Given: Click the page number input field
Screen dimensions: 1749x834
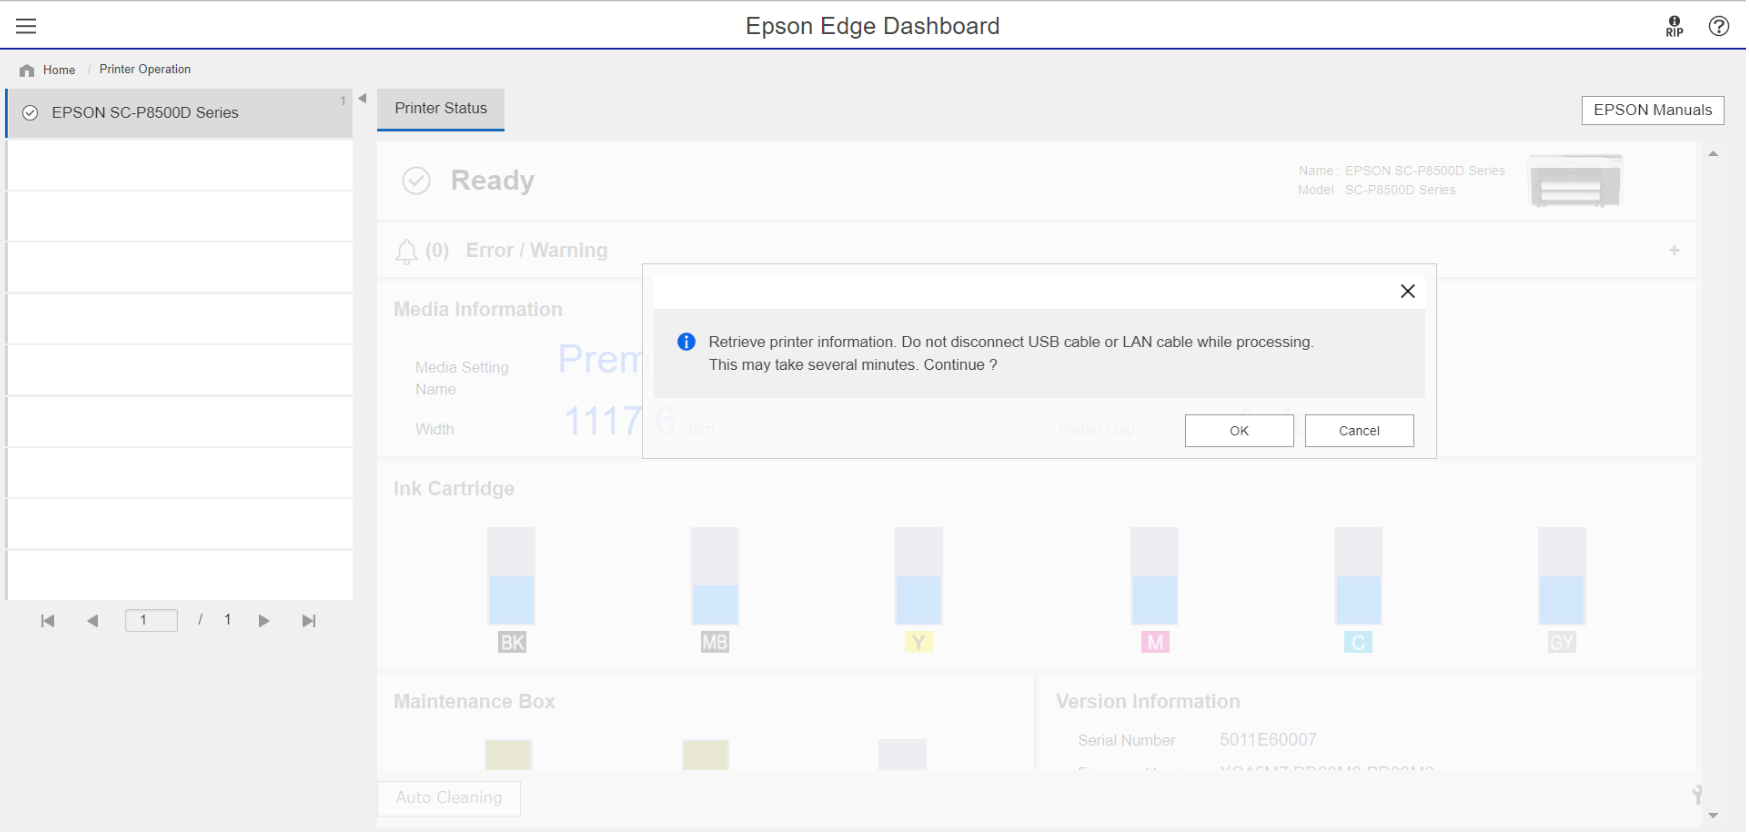Looking at the screenshot, I should click(152, 621).
